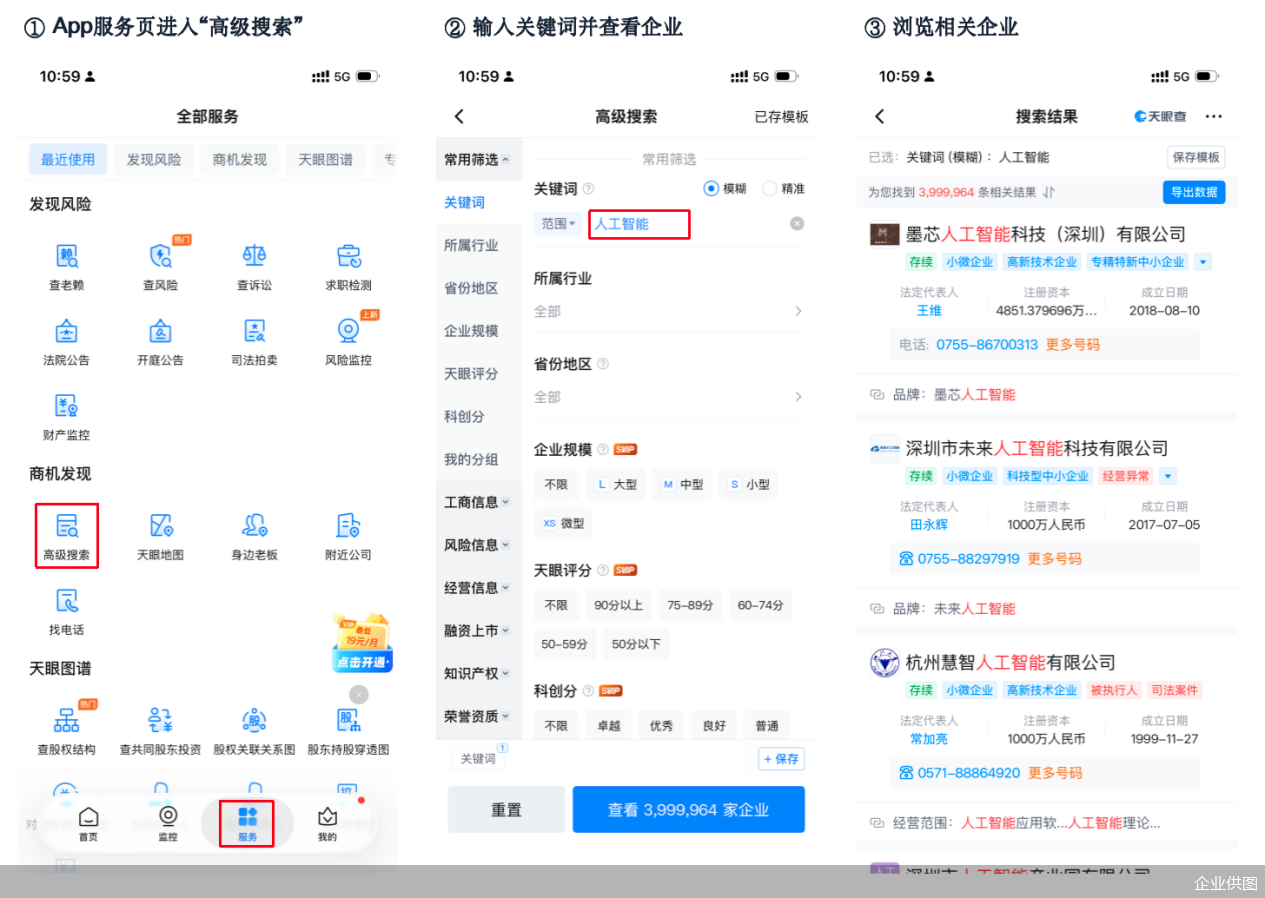Open the 财产监控 icon

tap(67, 407)
